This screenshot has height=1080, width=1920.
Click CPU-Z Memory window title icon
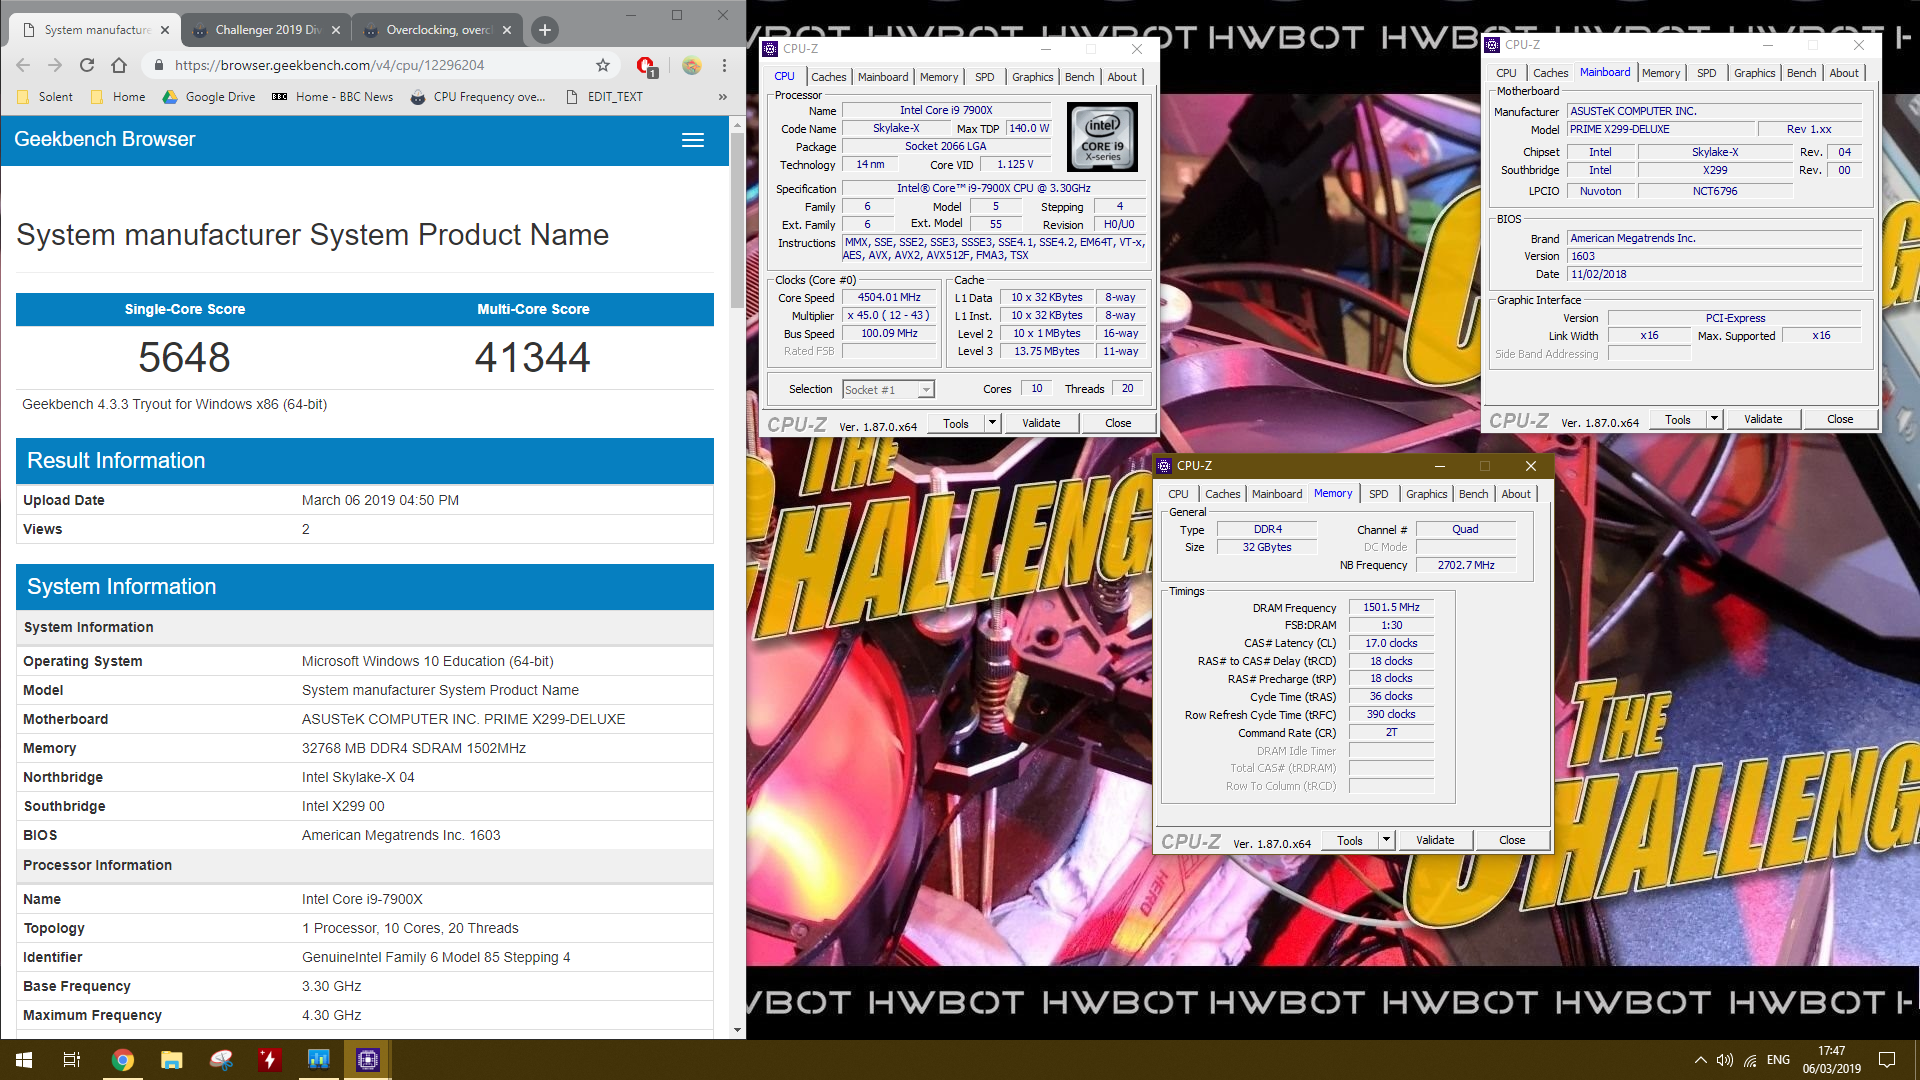click(x=1164, y=466)
